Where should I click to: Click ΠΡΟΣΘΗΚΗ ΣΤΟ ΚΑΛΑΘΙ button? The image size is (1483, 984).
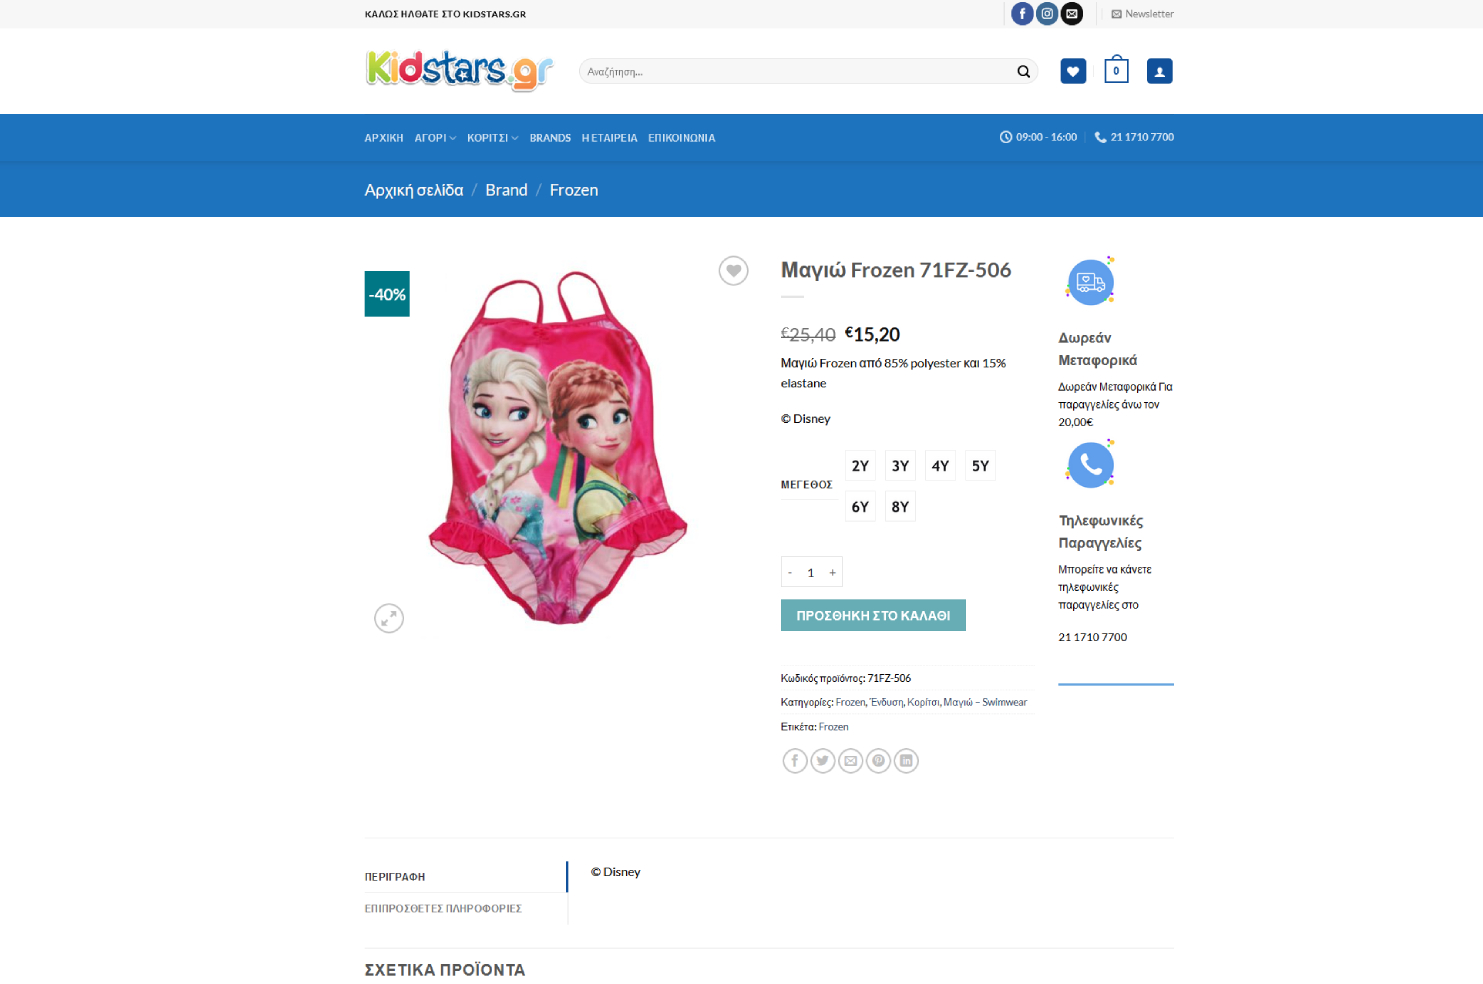pyautogui.click(x=873, y=616)
